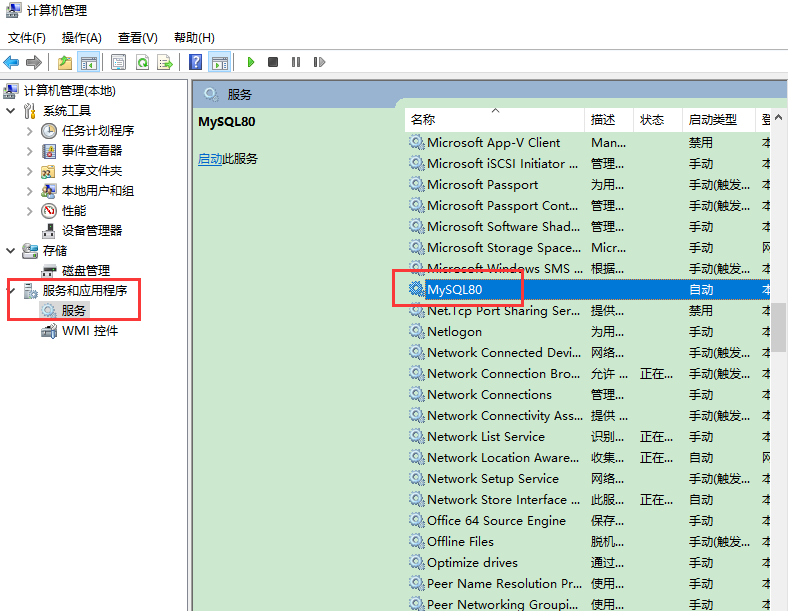Screen dimensions: 788x611
Task: Collapse the 系统工具 tree node
Action: pyautogui.click(x=11, y=111)
